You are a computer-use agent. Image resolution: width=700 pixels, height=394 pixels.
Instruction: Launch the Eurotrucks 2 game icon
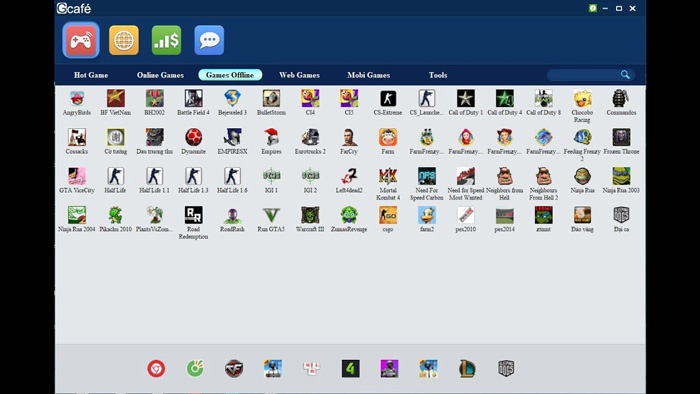(310, 137)
